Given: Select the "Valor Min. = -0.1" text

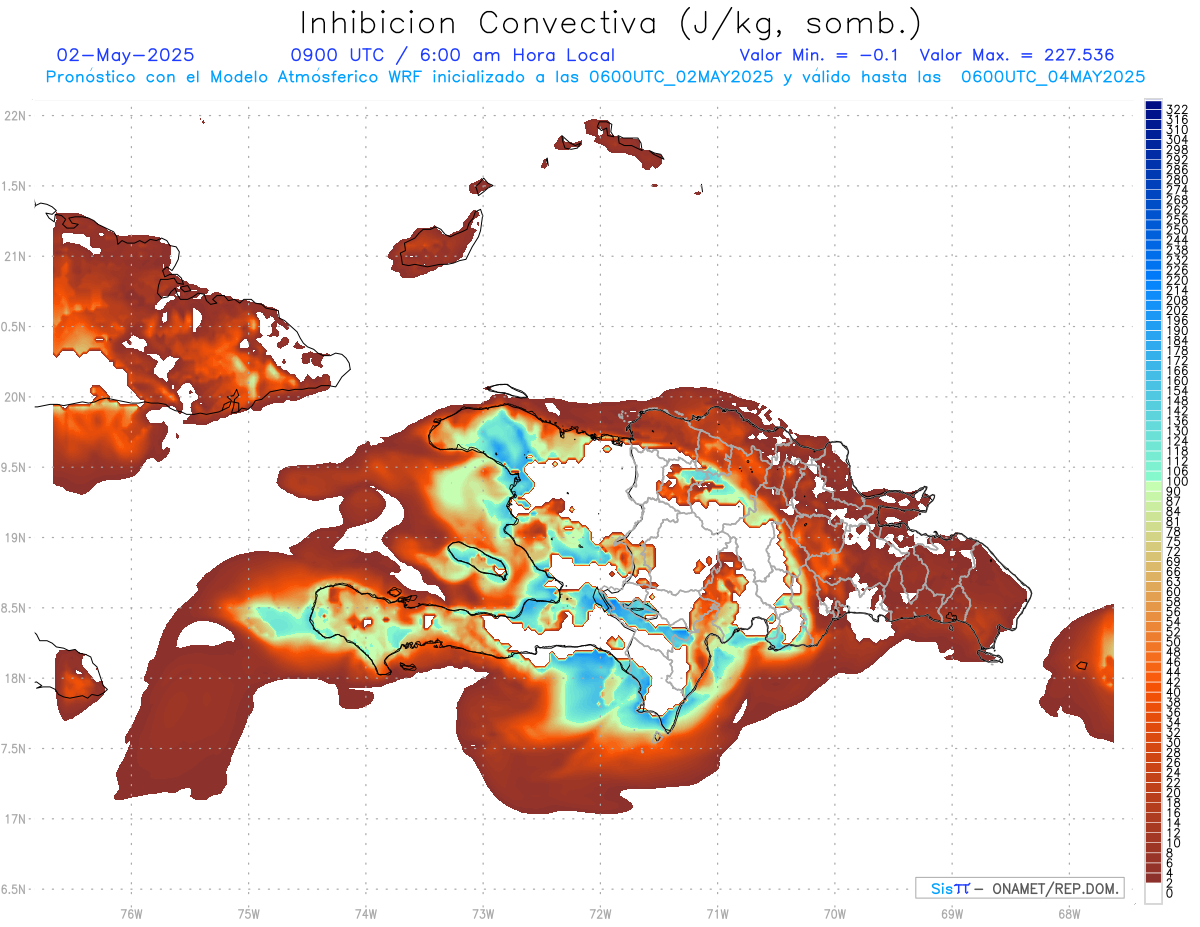Looking at the screenshot, I should click(x=821, y=55).
